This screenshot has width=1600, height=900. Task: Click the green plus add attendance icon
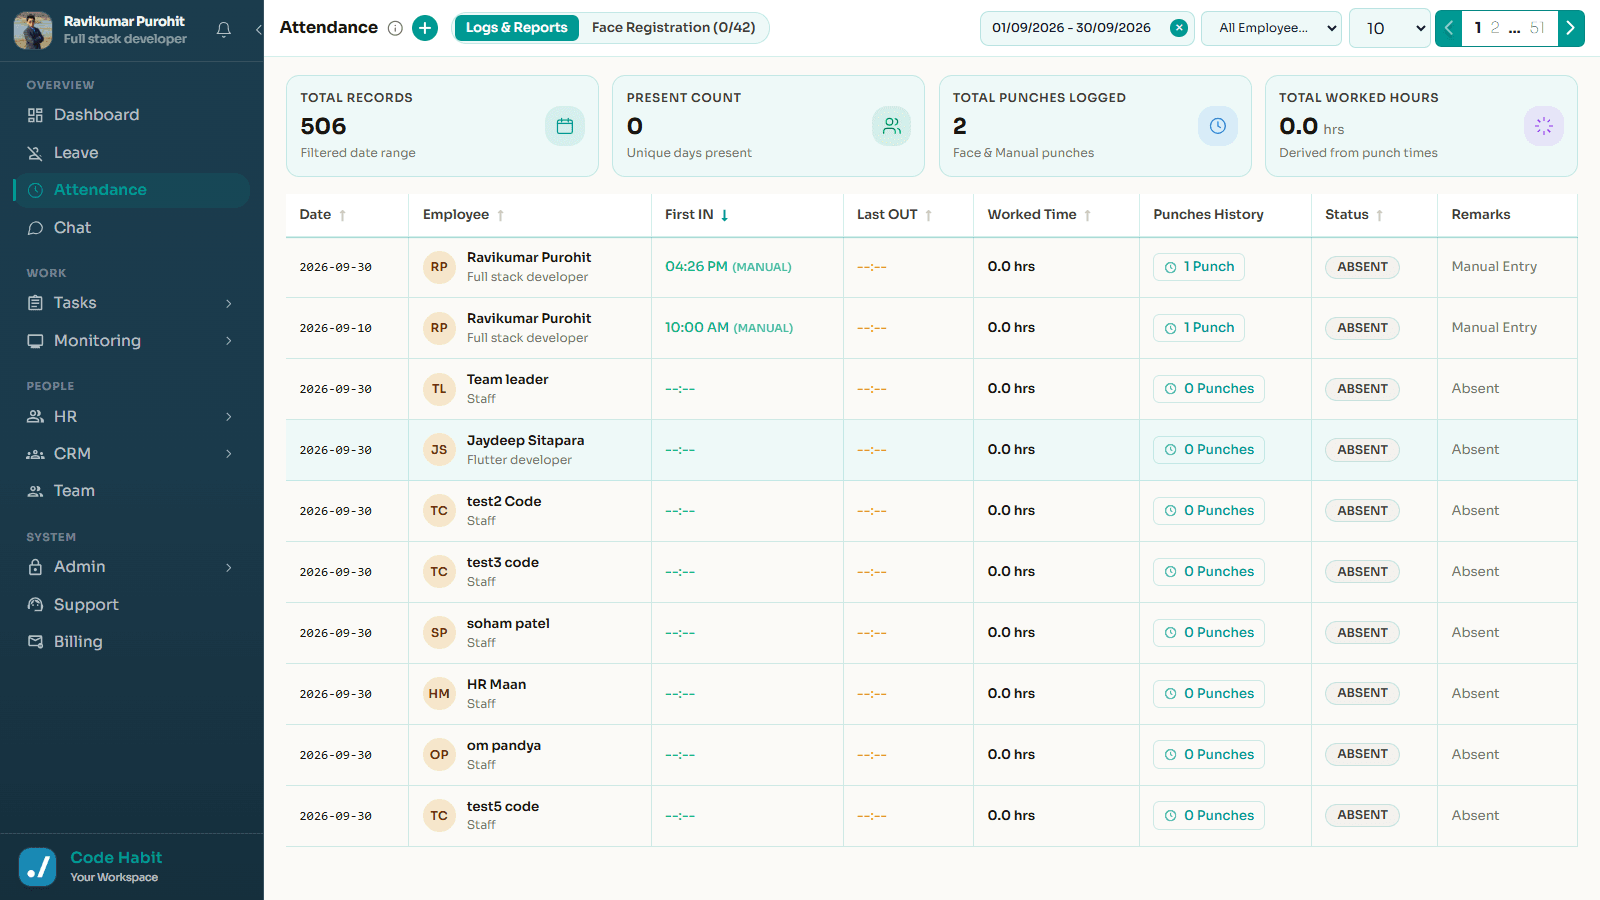point(425,28)
